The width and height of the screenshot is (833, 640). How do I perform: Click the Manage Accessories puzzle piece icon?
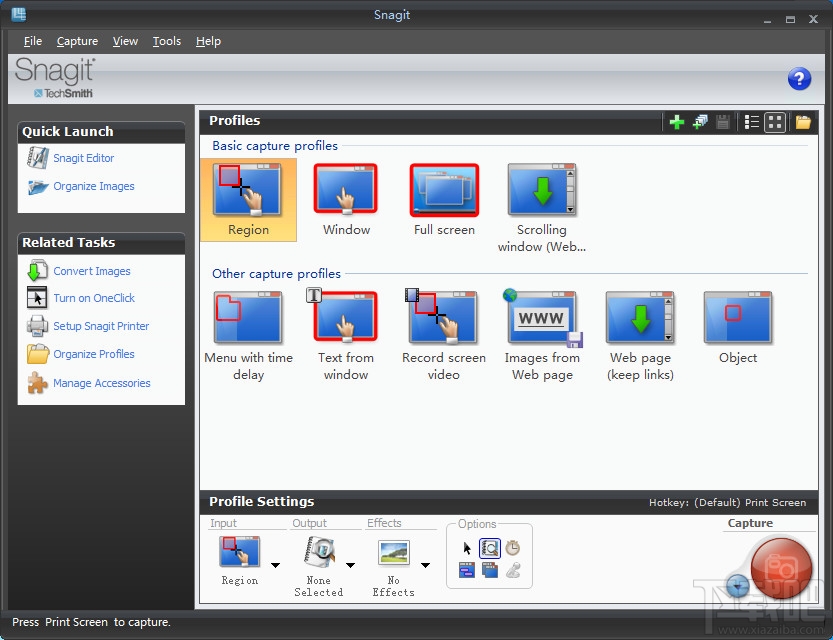point(37,382)
